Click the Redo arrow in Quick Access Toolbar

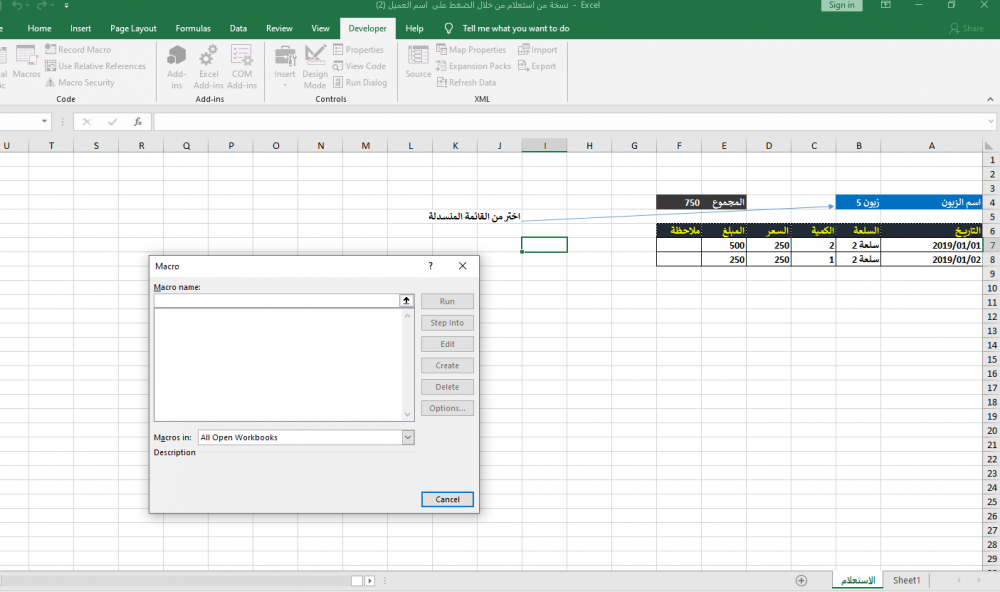[41, 5]
